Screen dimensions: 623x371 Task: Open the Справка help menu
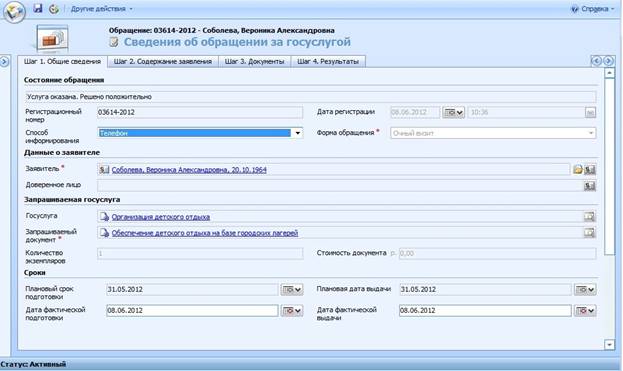pos(592,9)
